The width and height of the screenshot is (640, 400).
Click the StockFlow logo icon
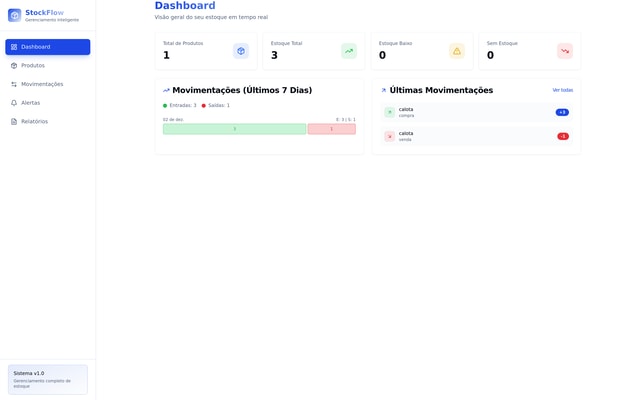pos(14,15)
